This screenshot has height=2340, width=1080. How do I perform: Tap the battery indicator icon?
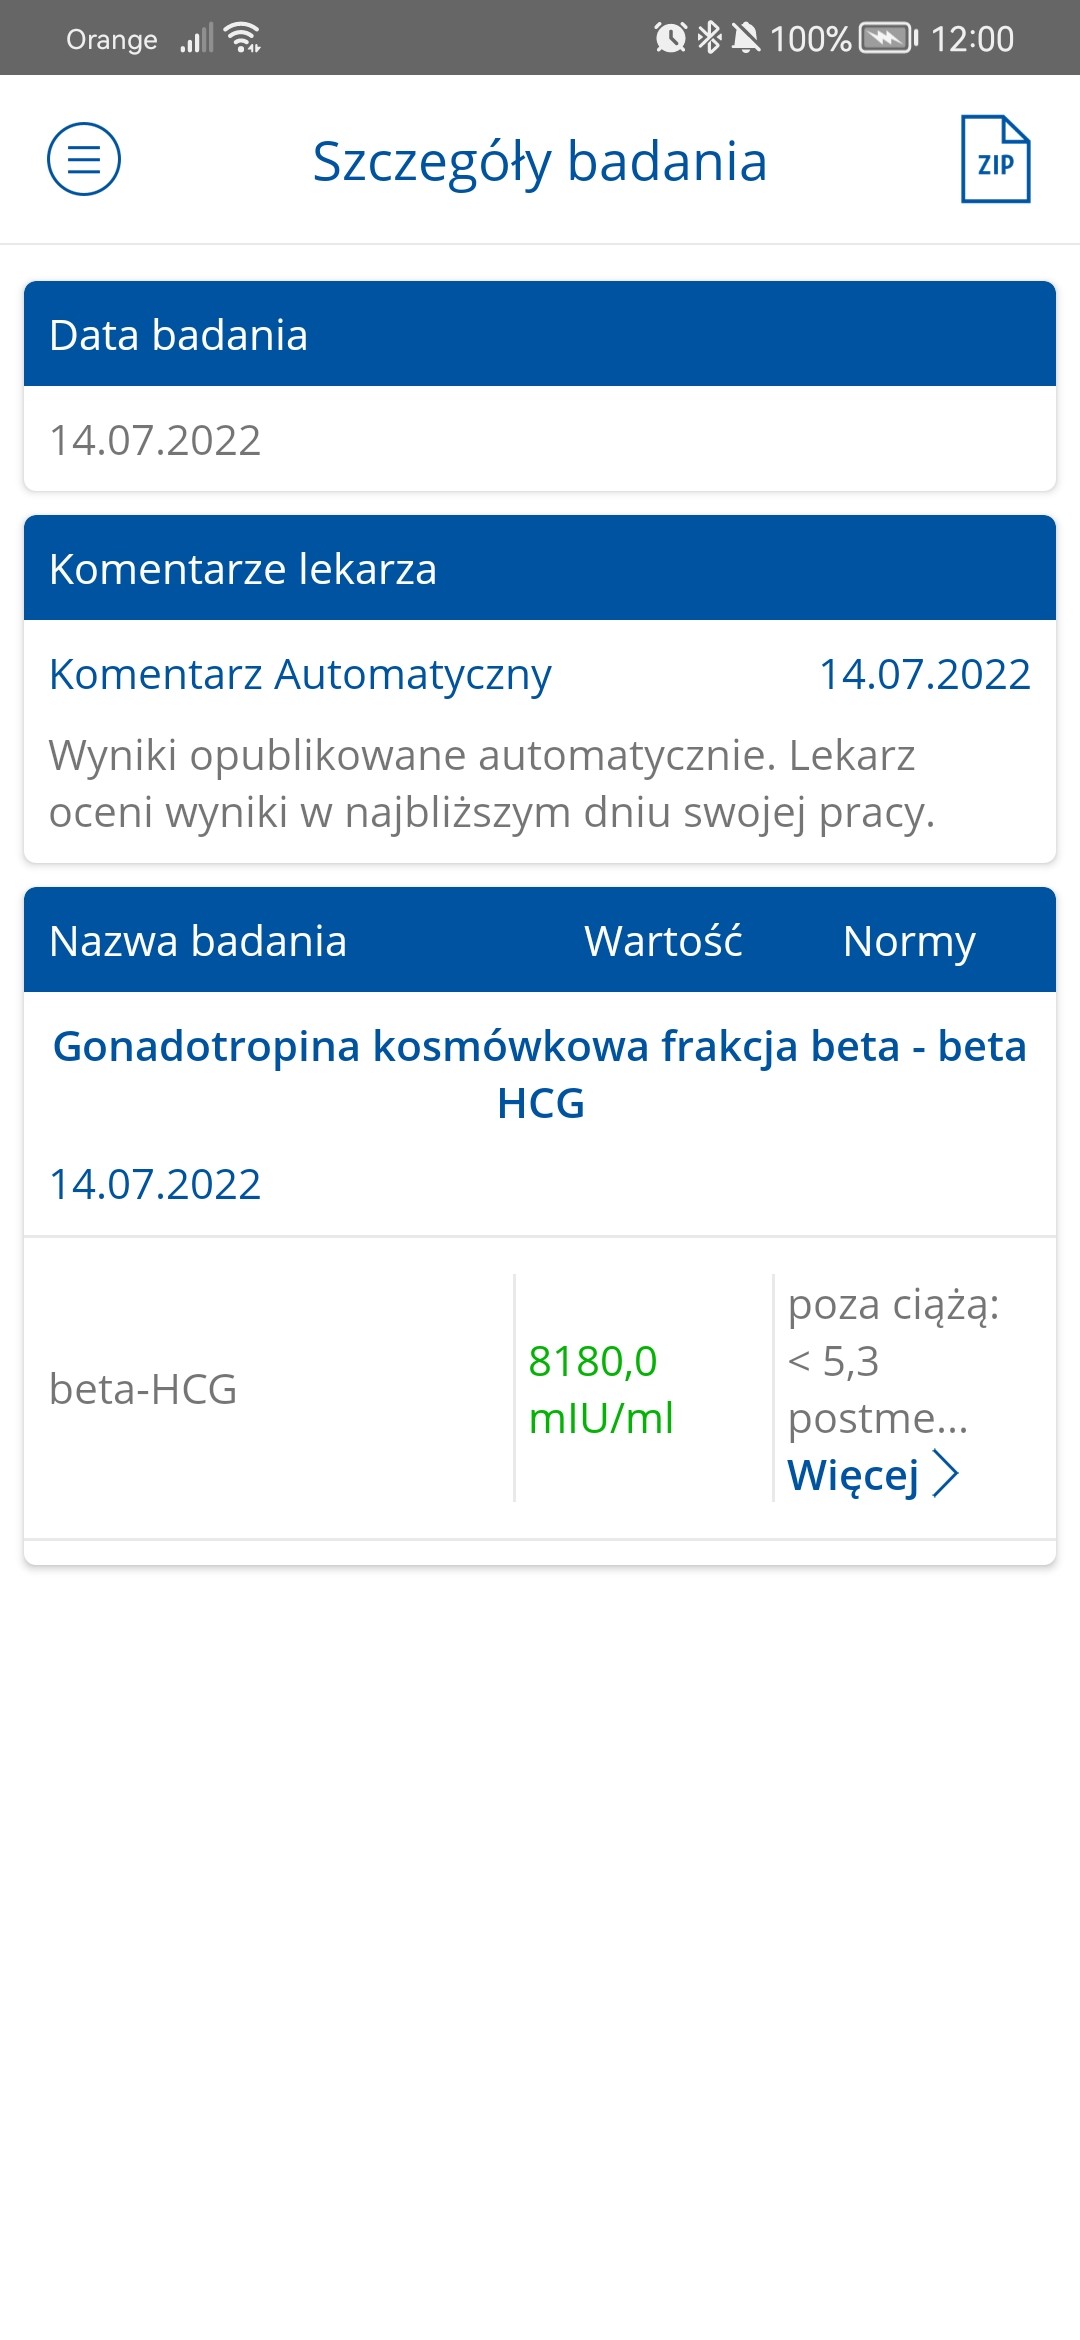(x=888, y=38)
